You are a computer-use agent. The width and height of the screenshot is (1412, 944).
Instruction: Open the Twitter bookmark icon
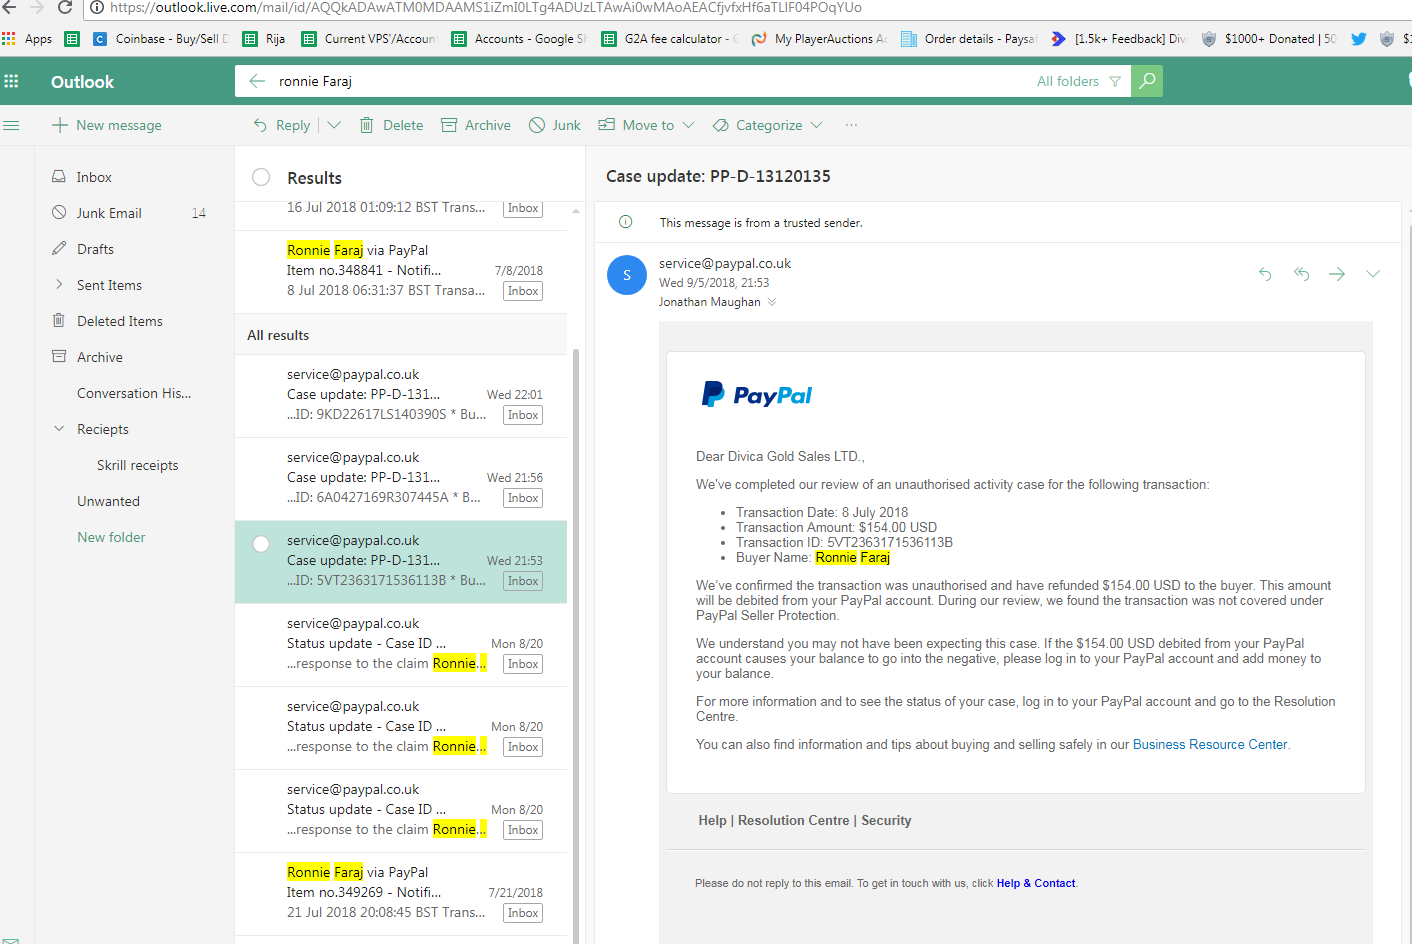point(1358,39)
